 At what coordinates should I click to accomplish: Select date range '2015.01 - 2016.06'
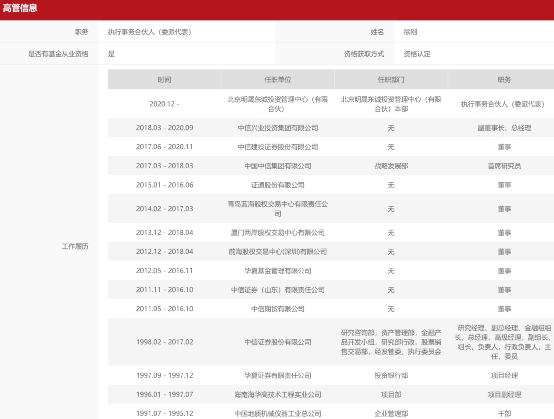pos(164,185)
